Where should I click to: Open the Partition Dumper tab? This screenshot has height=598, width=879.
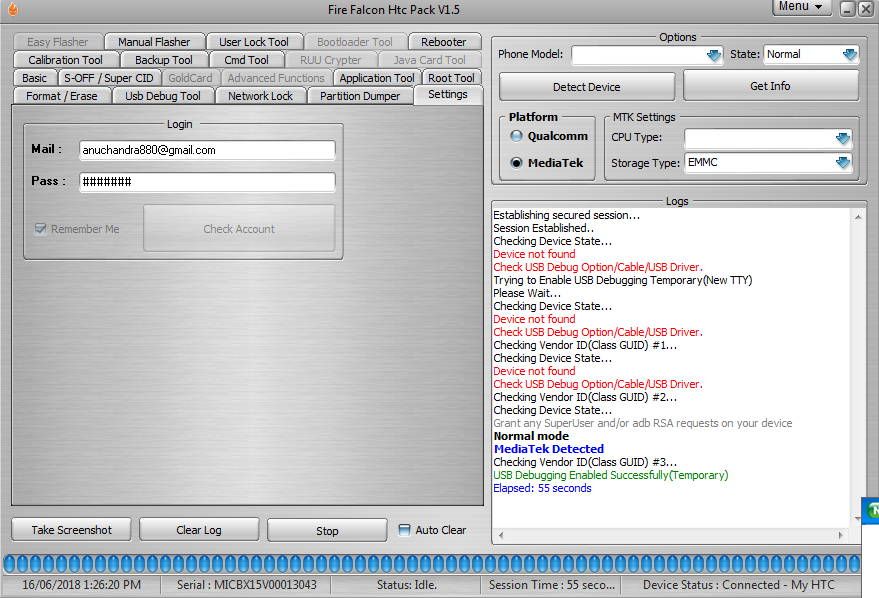[360, 96]
